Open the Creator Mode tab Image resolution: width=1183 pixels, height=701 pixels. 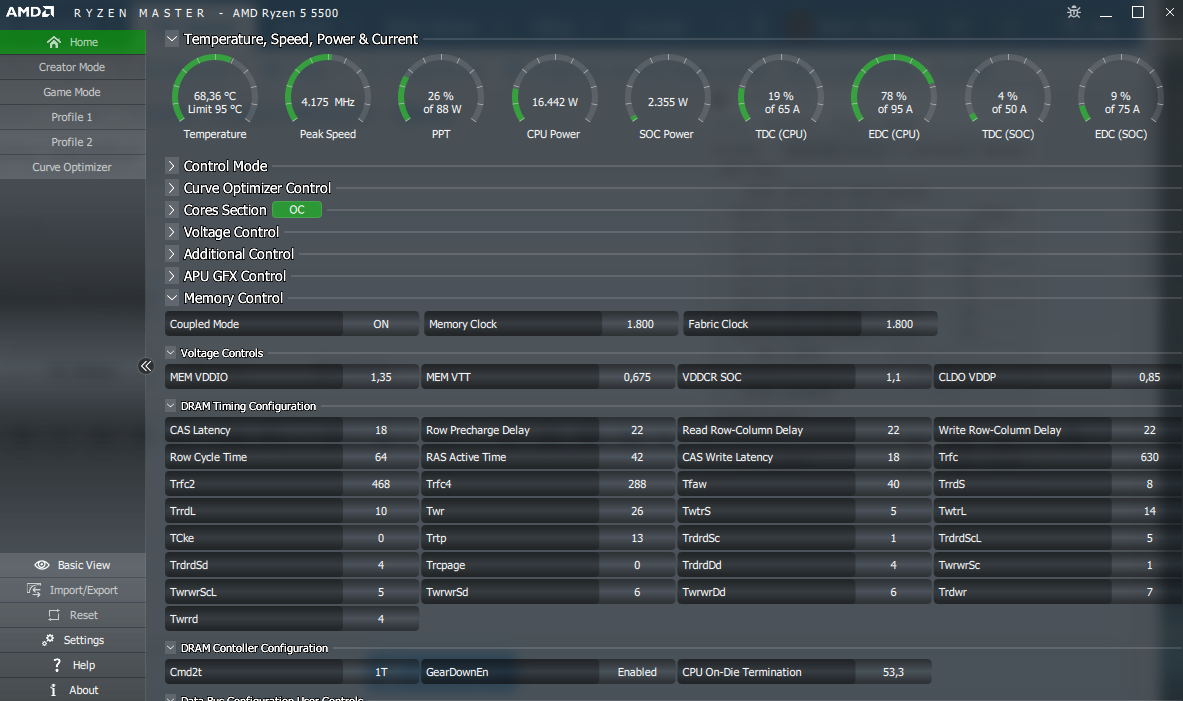tap(72, 67)
